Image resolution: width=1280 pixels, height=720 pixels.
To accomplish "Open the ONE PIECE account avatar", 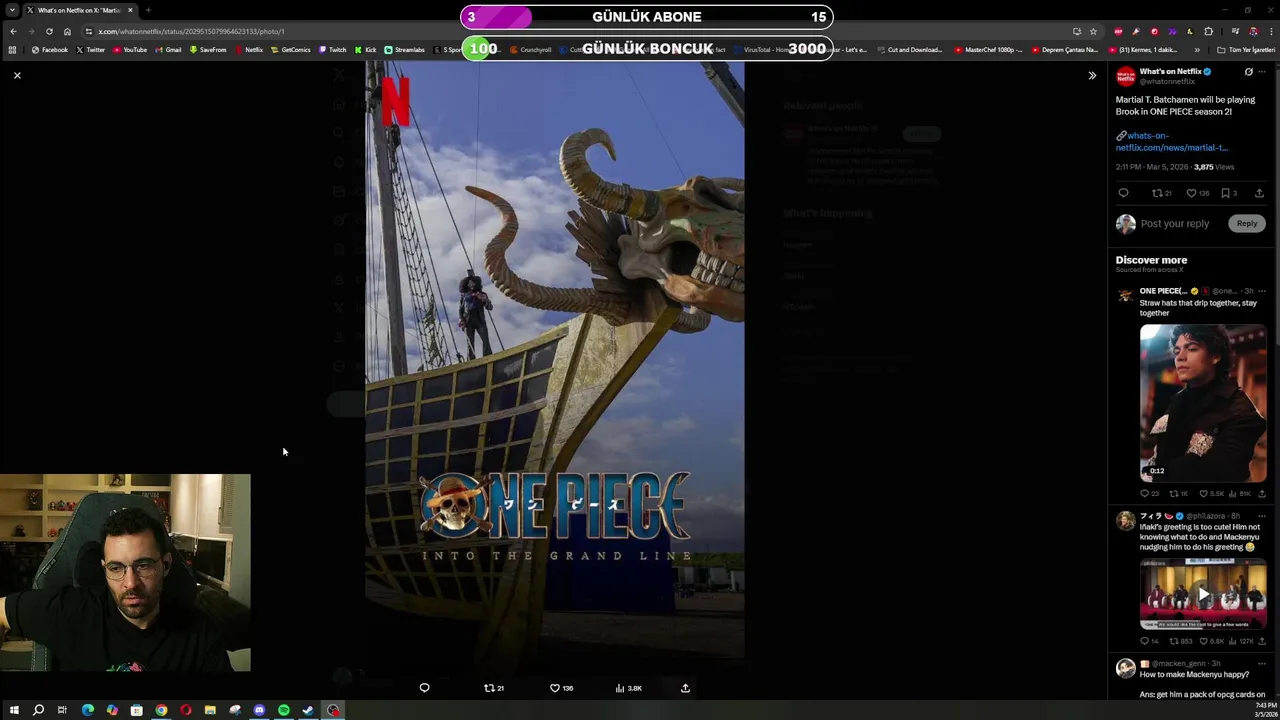I will point(1126,295).
